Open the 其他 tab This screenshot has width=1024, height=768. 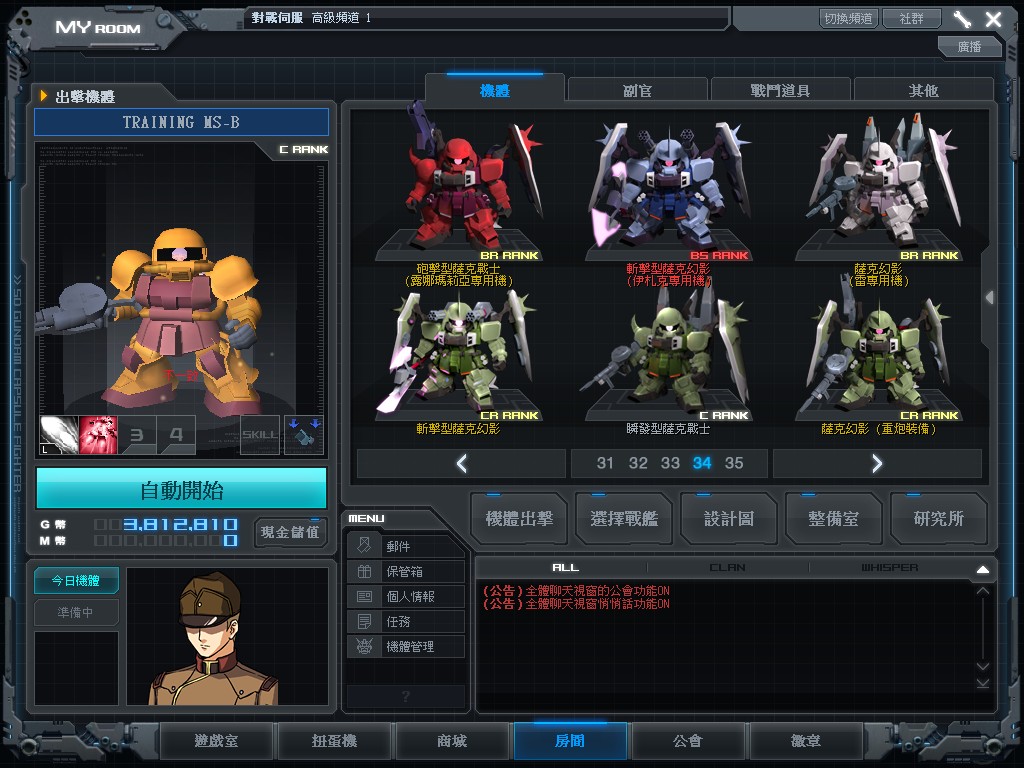pyautogui.click(x=923, y=90)
